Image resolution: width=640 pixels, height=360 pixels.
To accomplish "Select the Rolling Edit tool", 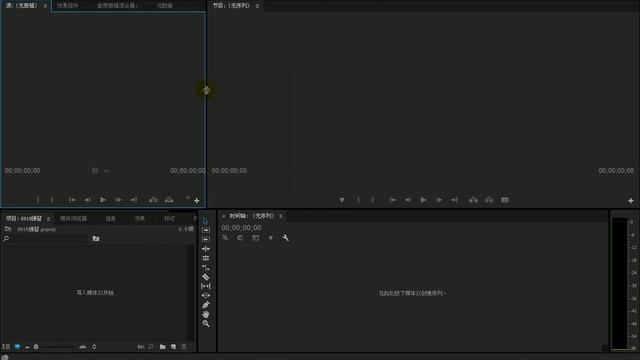I will tap(206, 258).
